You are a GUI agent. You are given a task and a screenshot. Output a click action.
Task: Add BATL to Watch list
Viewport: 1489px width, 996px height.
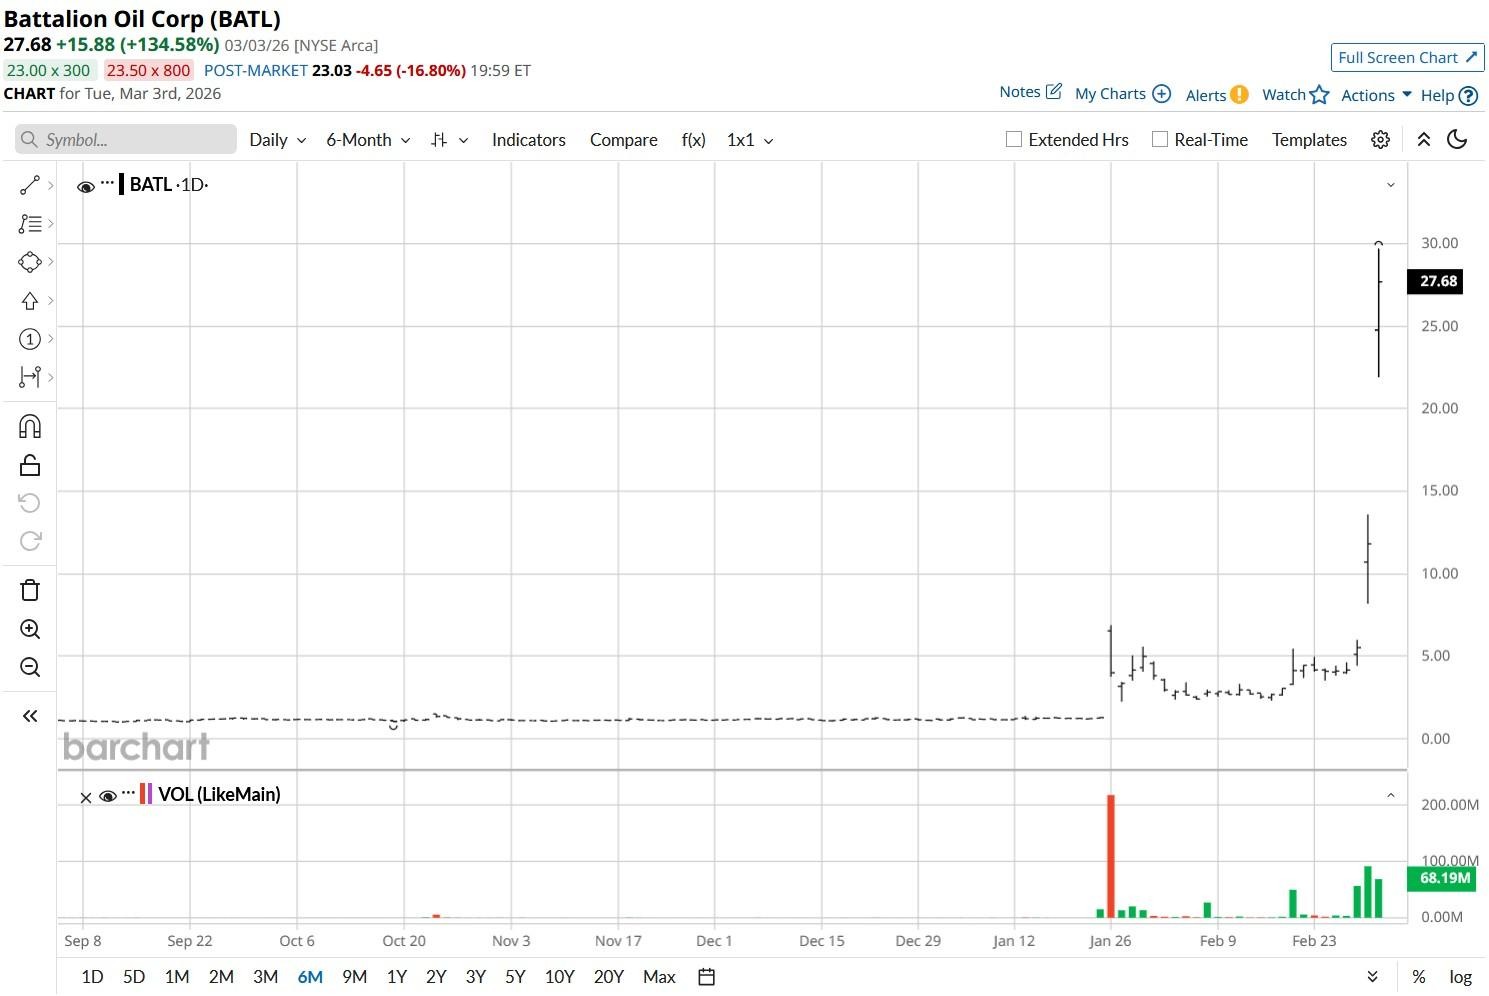(x=1295, y=95)
